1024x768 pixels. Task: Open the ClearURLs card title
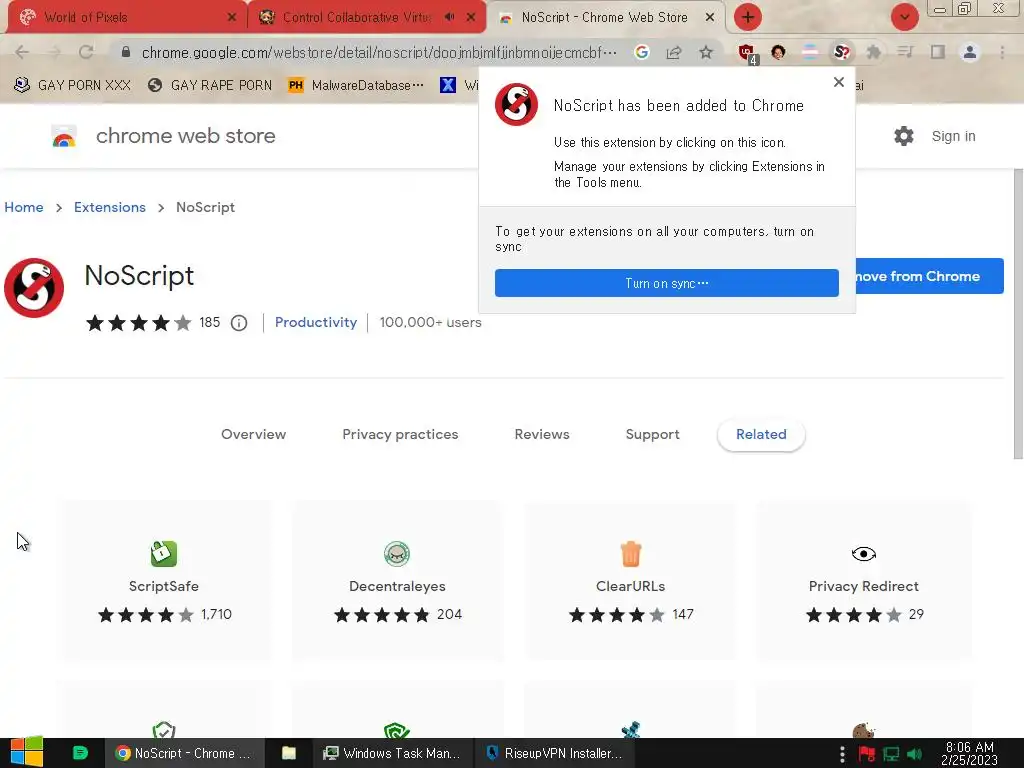(630, 586)
